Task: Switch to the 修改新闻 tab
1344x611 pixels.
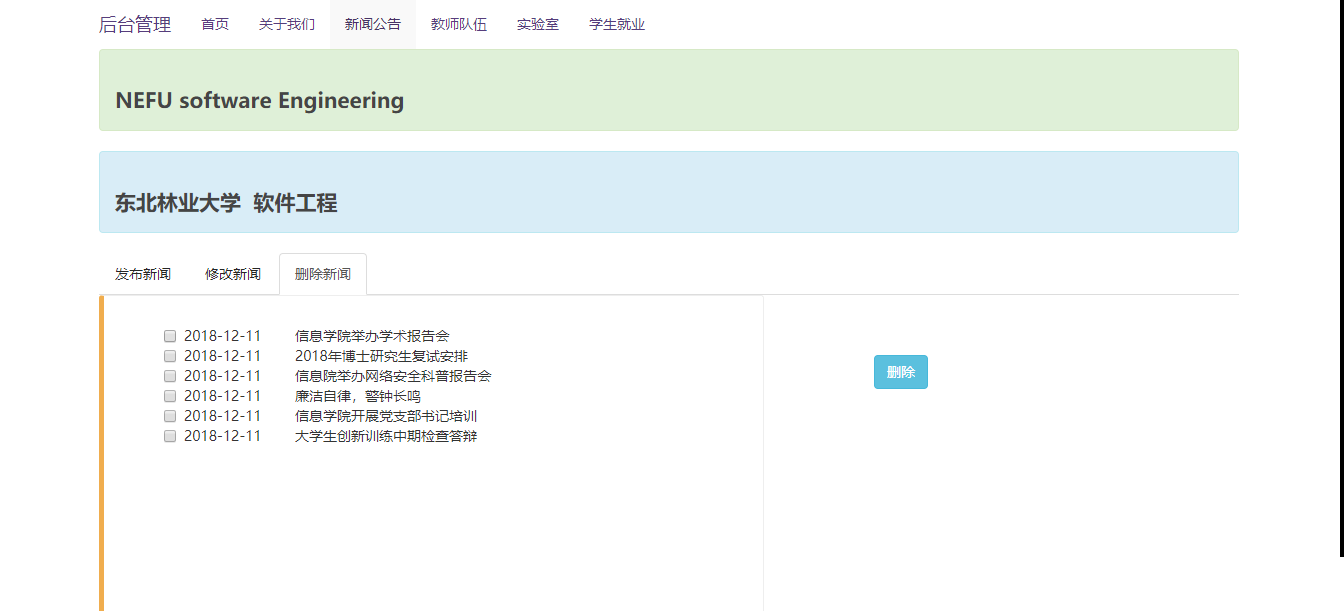Action: click(x=233, y=274)
